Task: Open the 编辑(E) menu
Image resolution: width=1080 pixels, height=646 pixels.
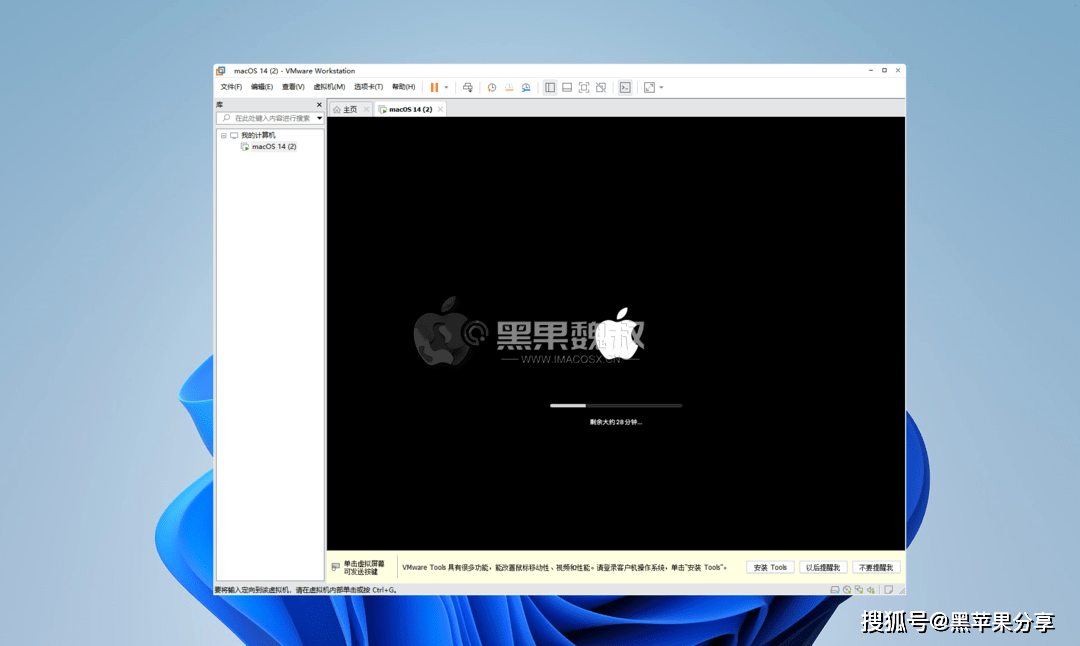Action: pos(262,87)
